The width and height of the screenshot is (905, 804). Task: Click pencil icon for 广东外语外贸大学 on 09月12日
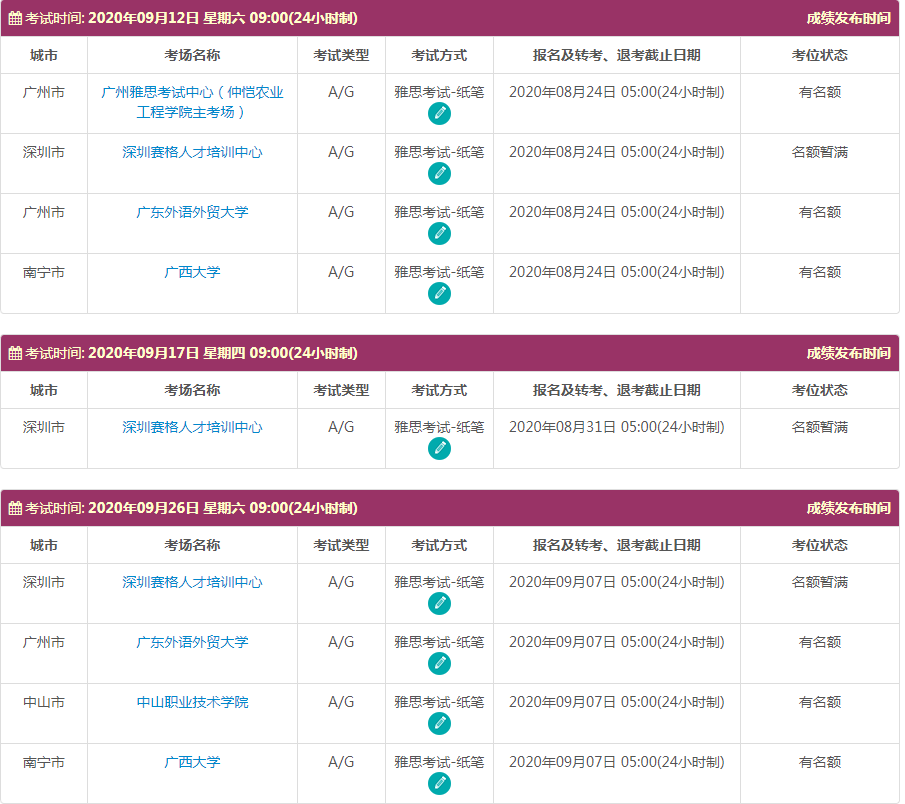(x=439, y=234)
